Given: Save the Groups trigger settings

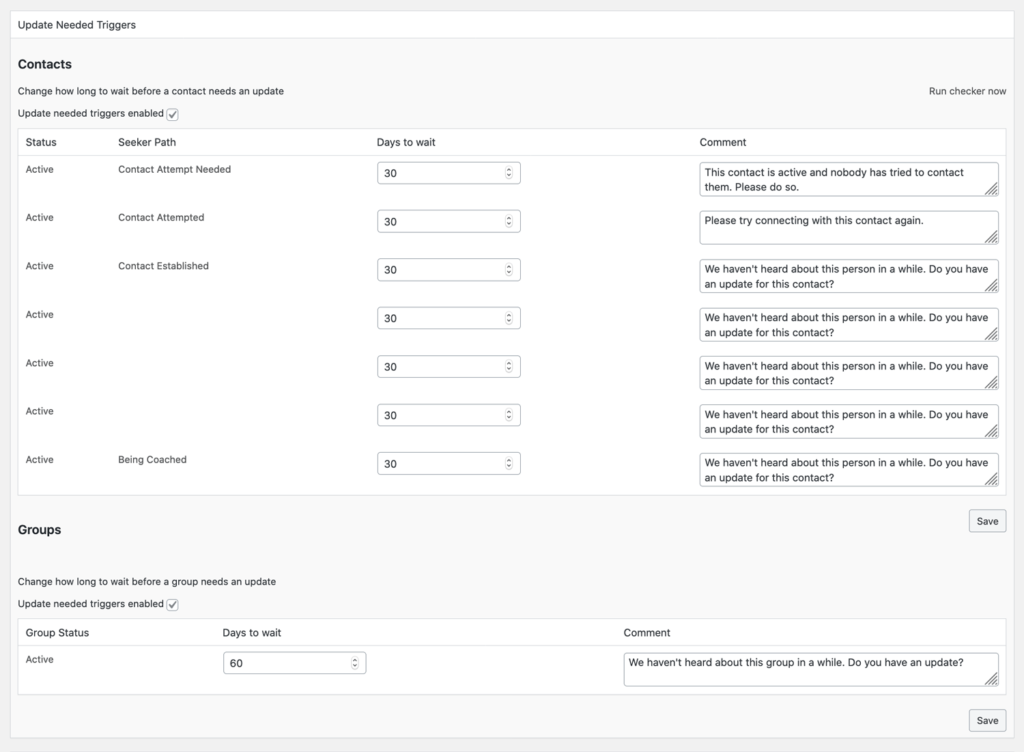Looking at the screenshot, I should (x=987, y=720).
